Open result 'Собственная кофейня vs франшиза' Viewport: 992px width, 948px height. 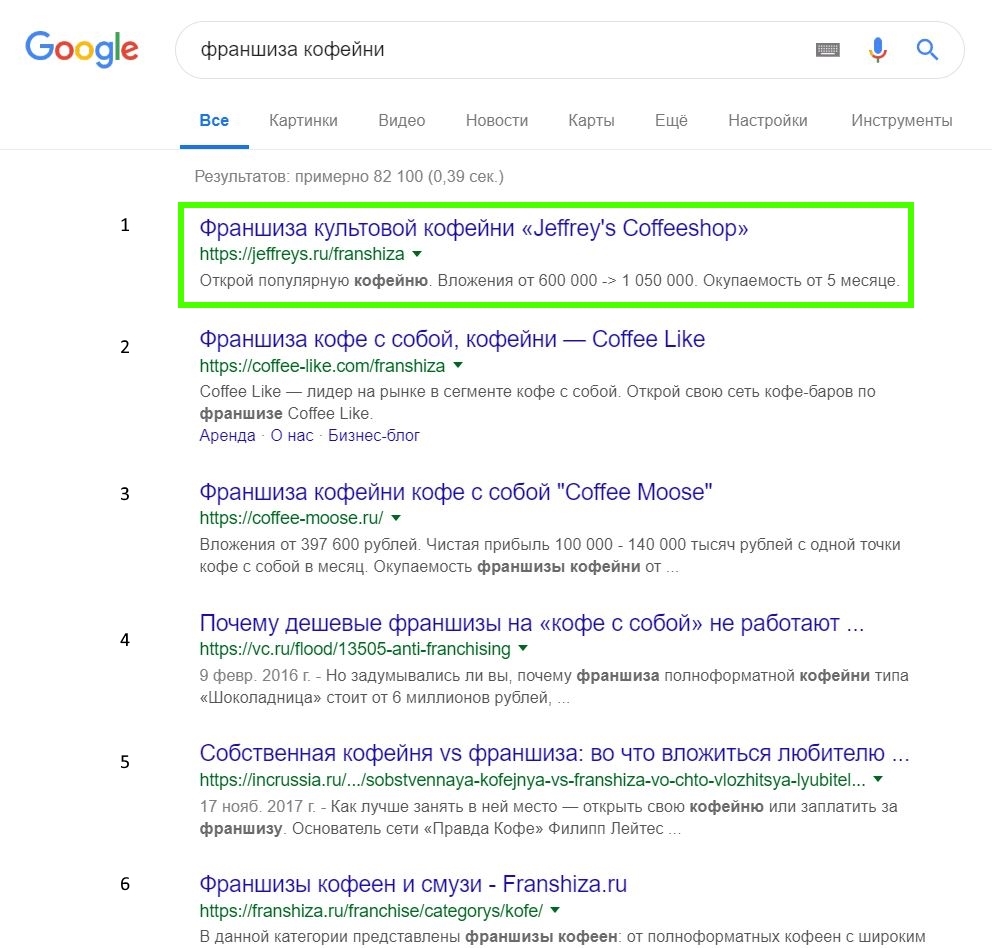click(x=554, y=753)
